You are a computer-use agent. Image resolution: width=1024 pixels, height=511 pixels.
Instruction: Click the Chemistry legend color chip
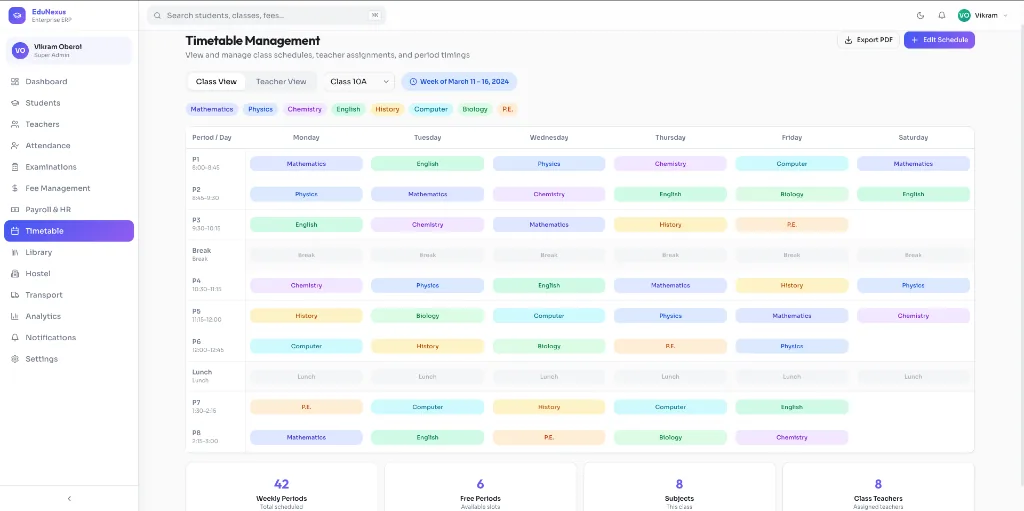[305, 109]
